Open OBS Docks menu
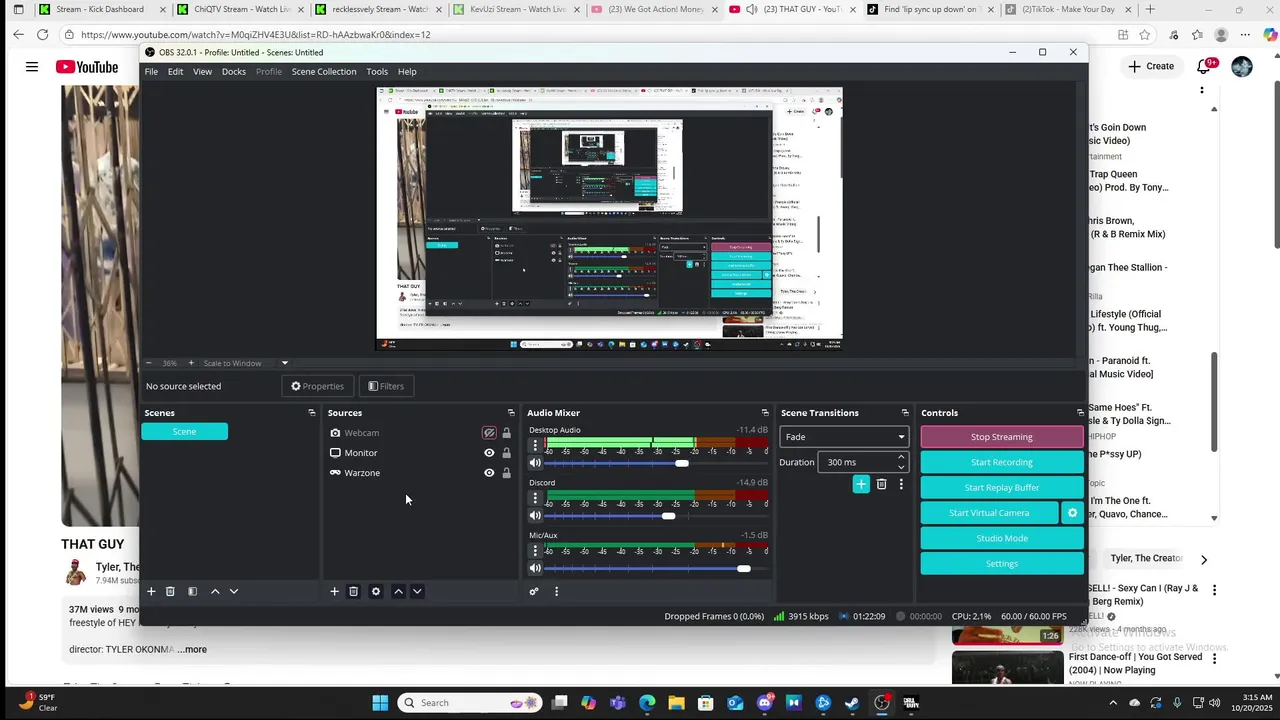The height and width of the screenshot is (720, 1280). click(x=234, y=72)
